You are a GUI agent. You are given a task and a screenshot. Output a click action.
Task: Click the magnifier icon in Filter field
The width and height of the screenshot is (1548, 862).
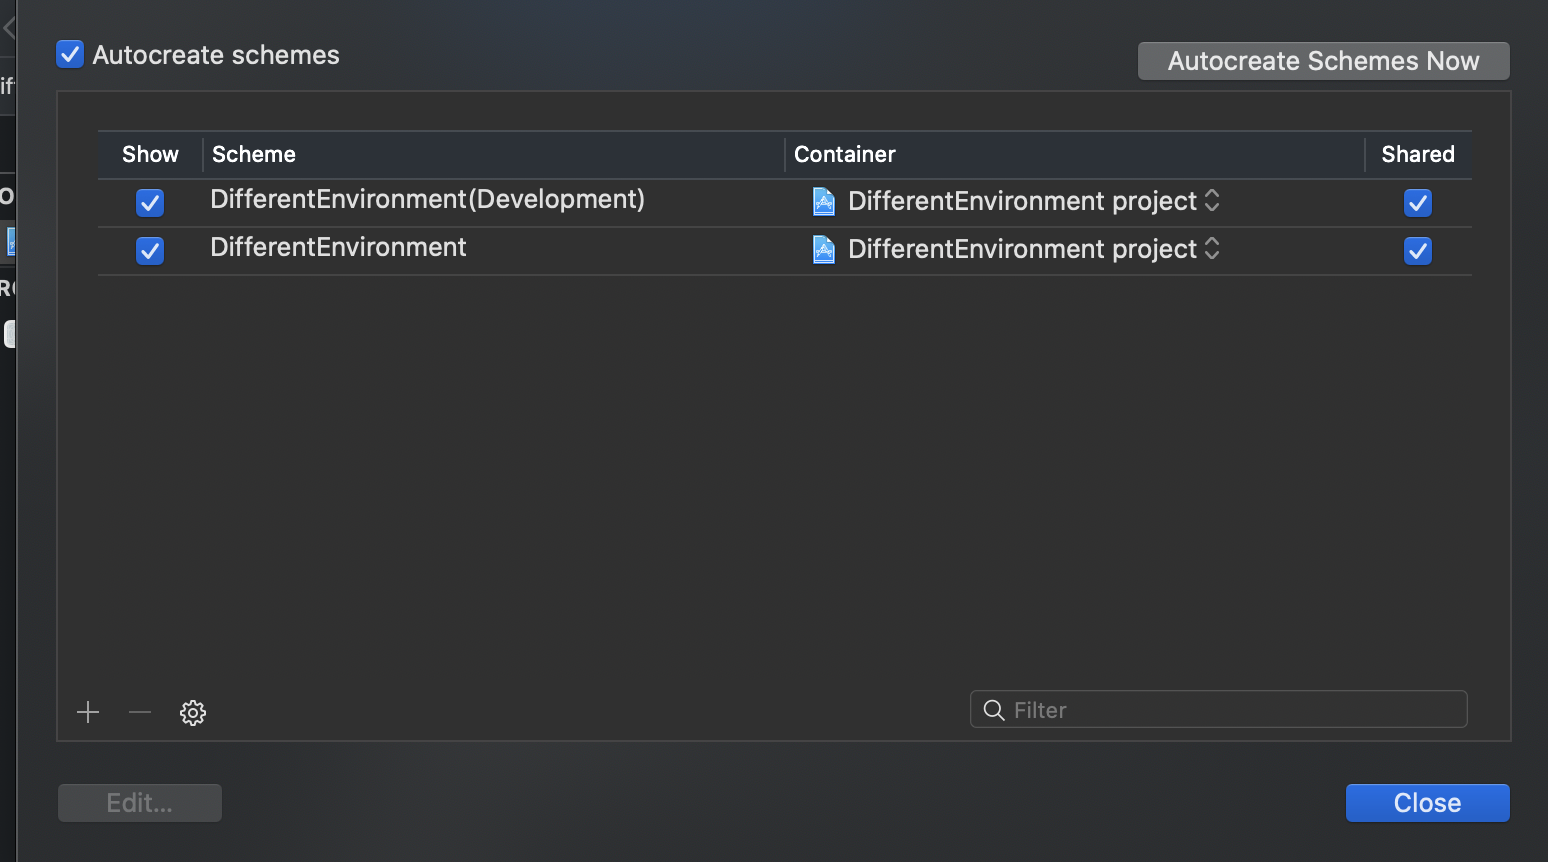tap(994, 710)
